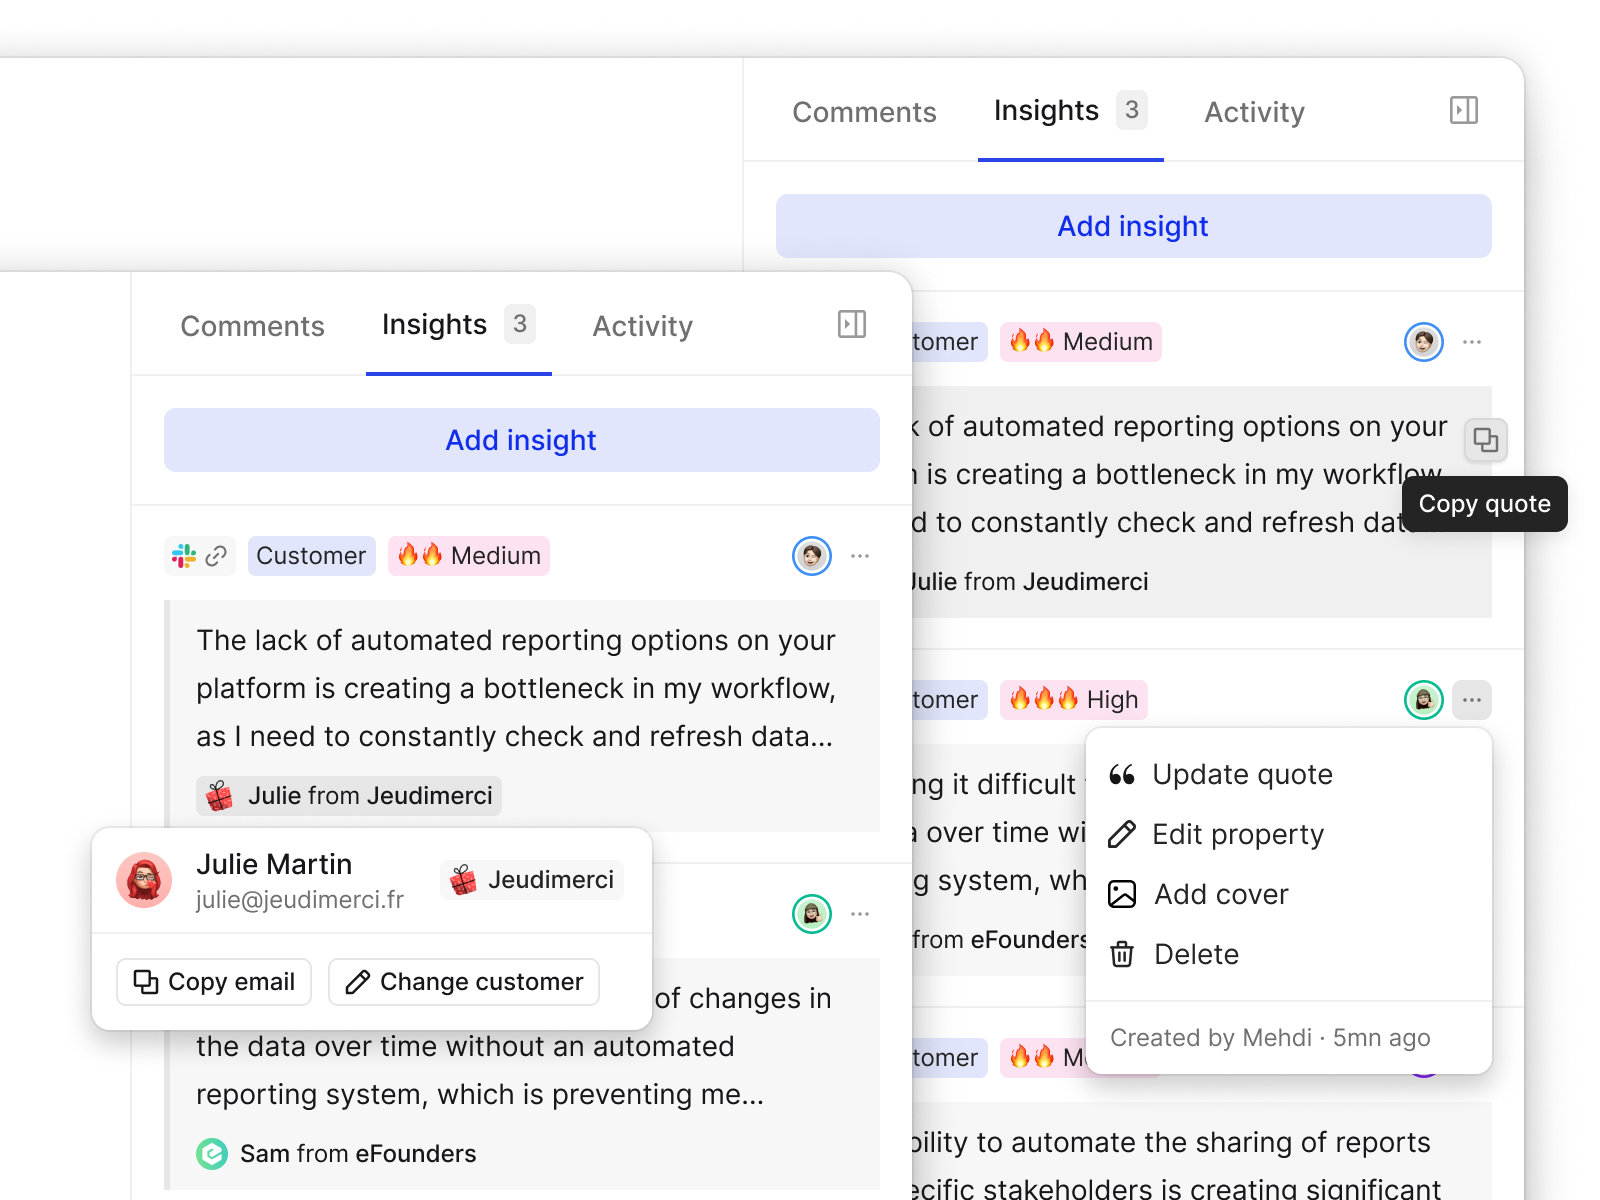Viewport: 1600px width, 1200px height.
Task: Select Update quote from the context menu
Action: [x=1241, y=775]
